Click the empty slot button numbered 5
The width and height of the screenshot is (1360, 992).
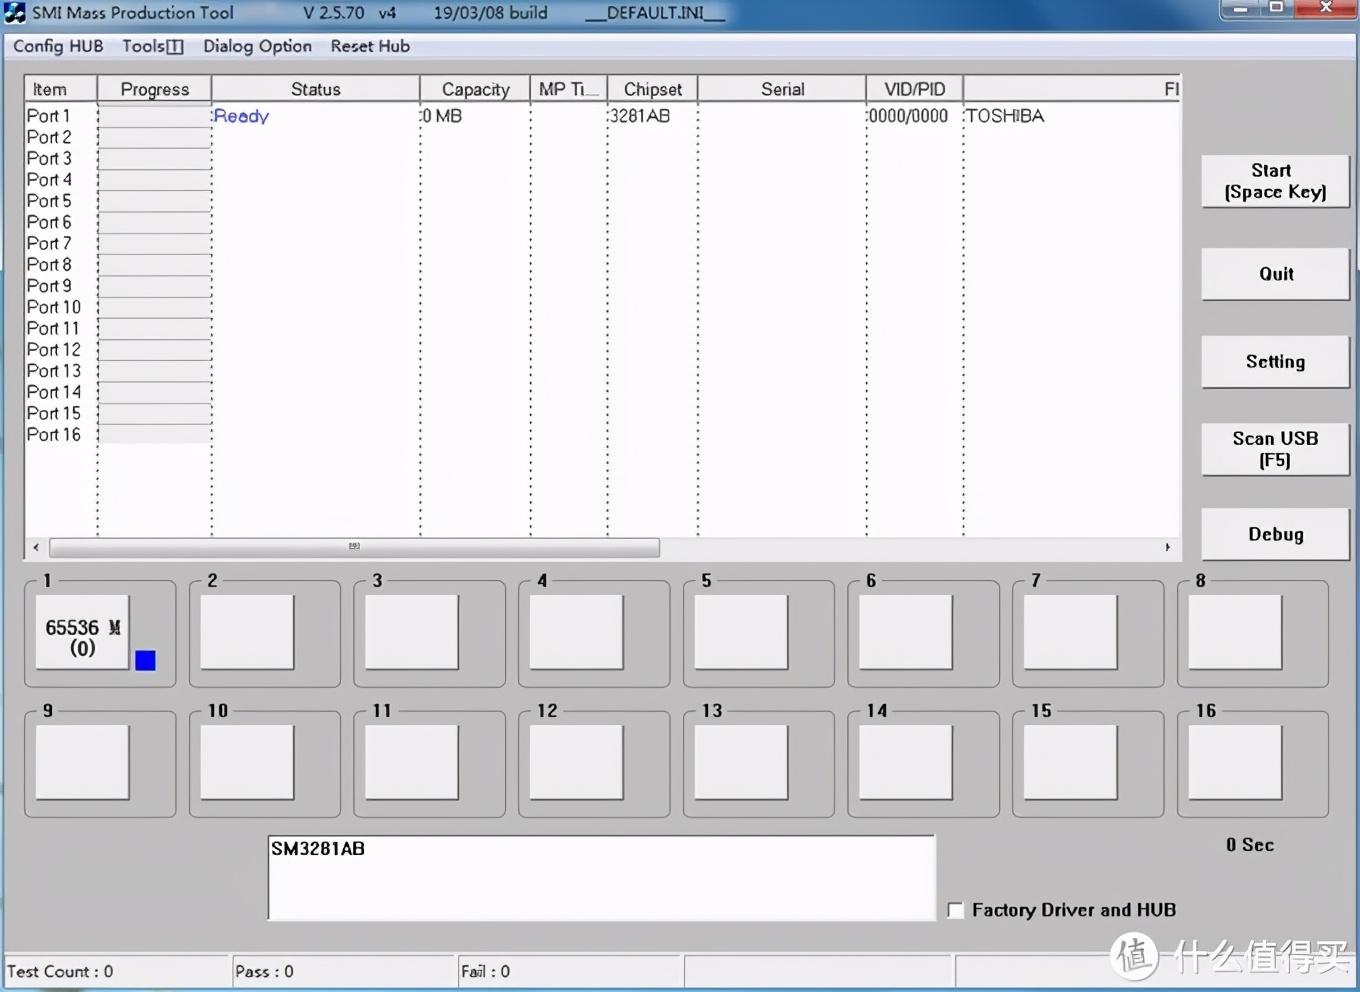click(741, 632)
